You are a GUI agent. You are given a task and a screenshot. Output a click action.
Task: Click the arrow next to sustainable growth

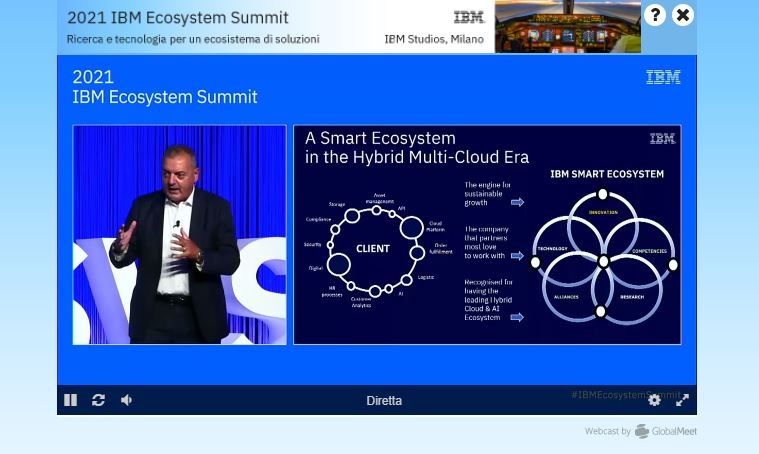(x=517, y=202)
